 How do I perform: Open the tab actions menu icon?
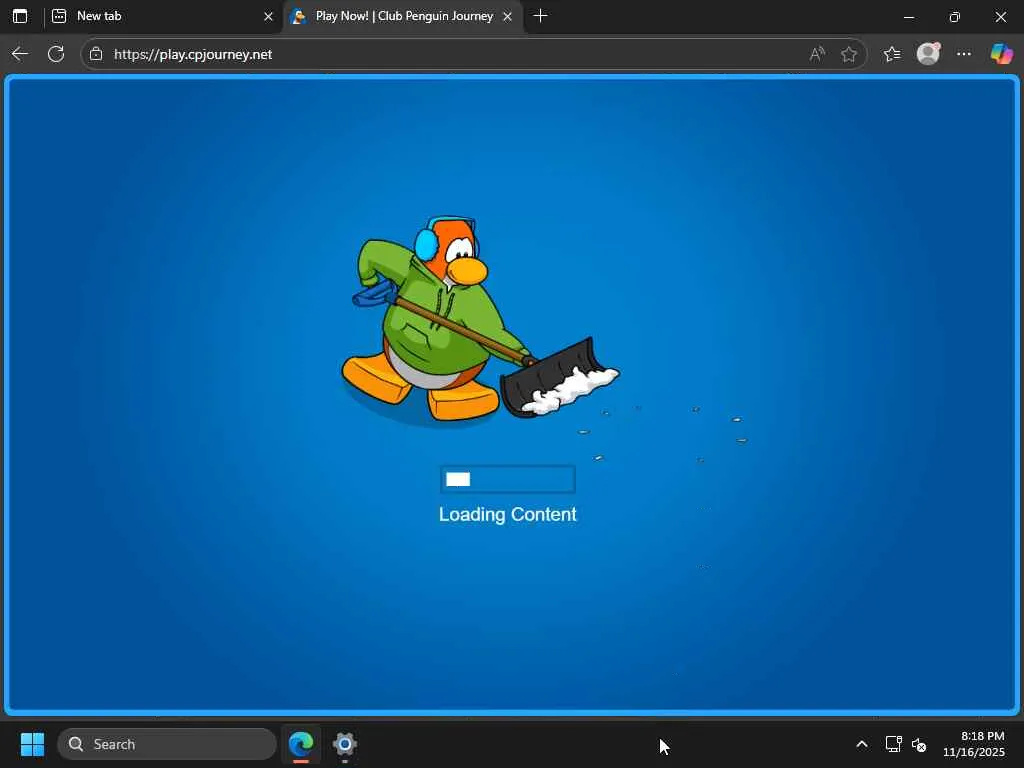20,16
